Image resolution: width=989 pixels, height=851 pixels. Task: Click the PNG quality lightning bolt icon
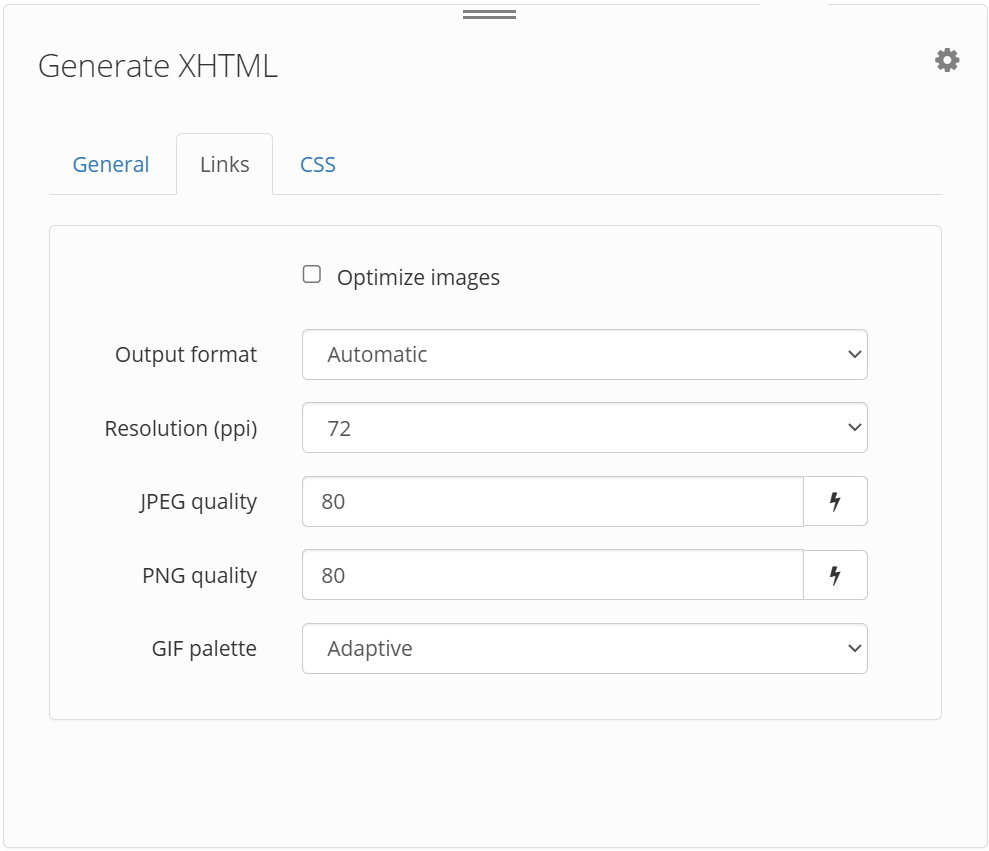click(x=836, y=575)
